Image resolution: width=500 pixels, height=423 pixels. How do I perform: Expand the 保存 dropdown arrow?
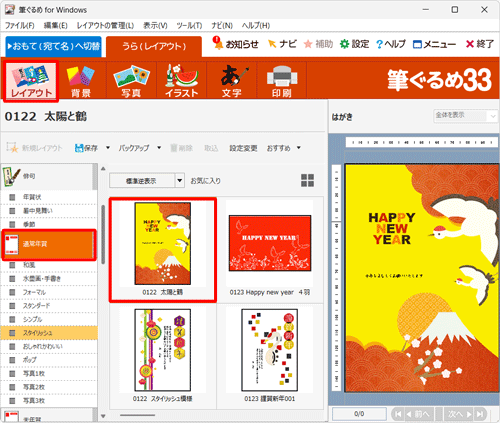tap(108, 148)
